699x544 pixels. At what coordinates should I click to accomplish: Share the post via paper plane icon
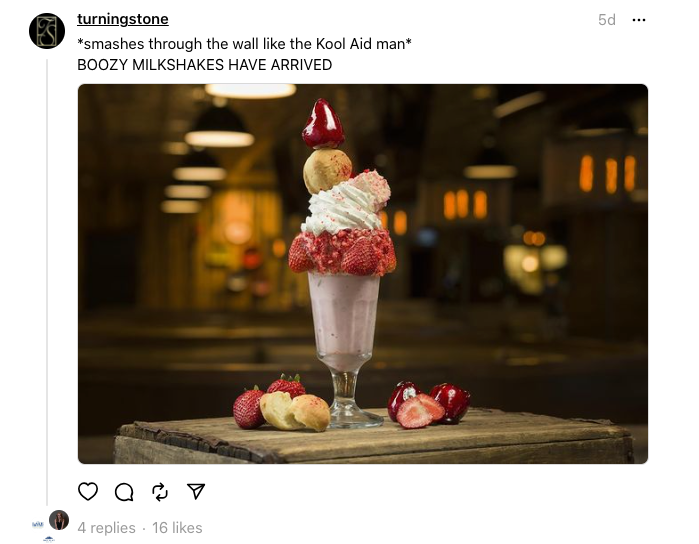point(196,491)
